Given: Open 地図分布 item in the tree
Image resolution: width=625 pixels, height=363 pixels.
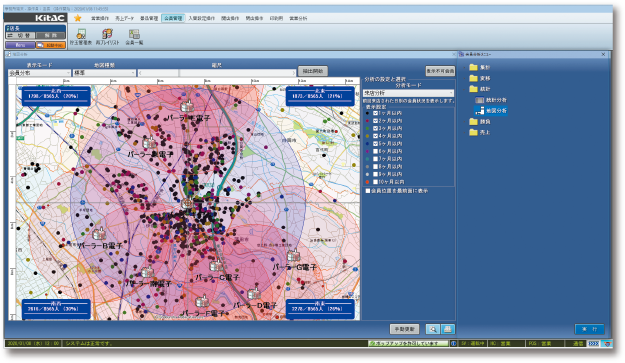Looking at the screenshot, I should [491, 111].
